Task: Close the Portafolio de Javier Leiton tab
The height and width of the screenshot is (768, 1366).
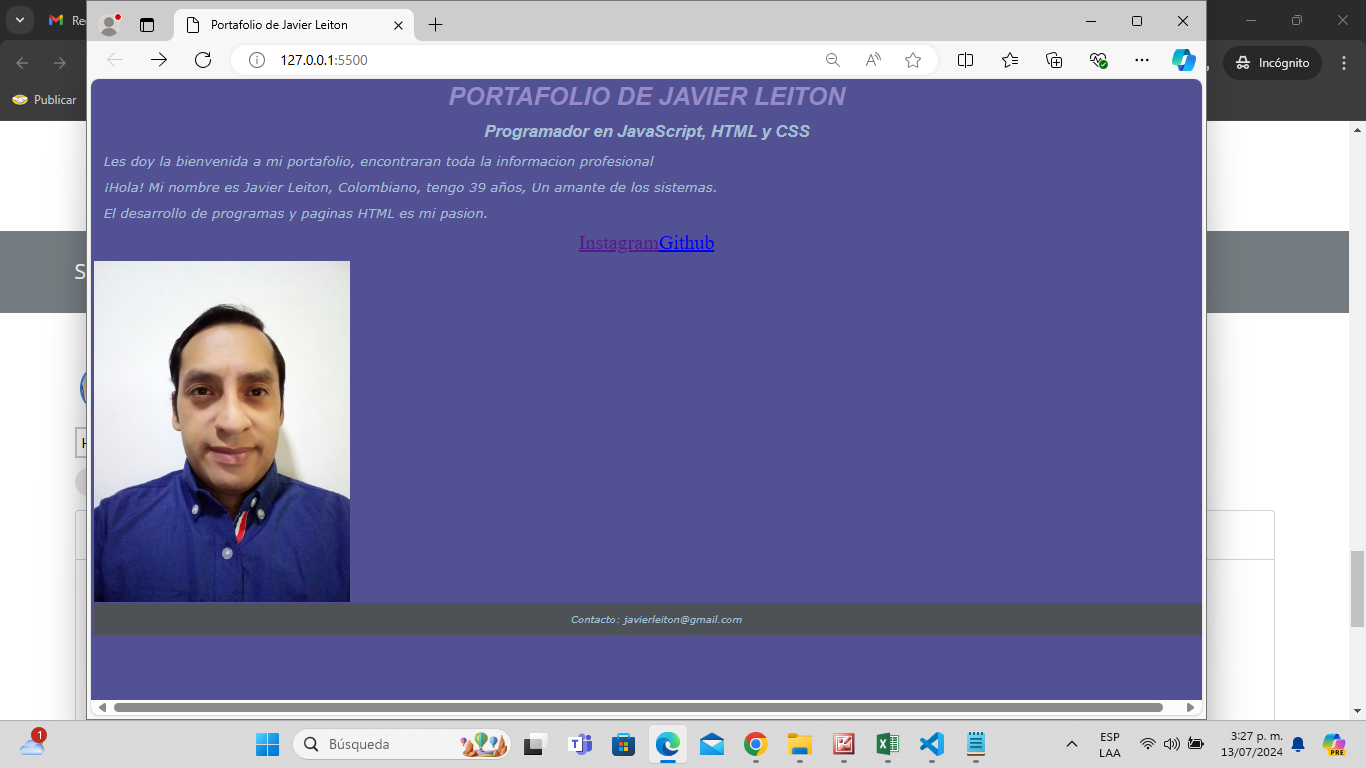Action: coord(399,25)
